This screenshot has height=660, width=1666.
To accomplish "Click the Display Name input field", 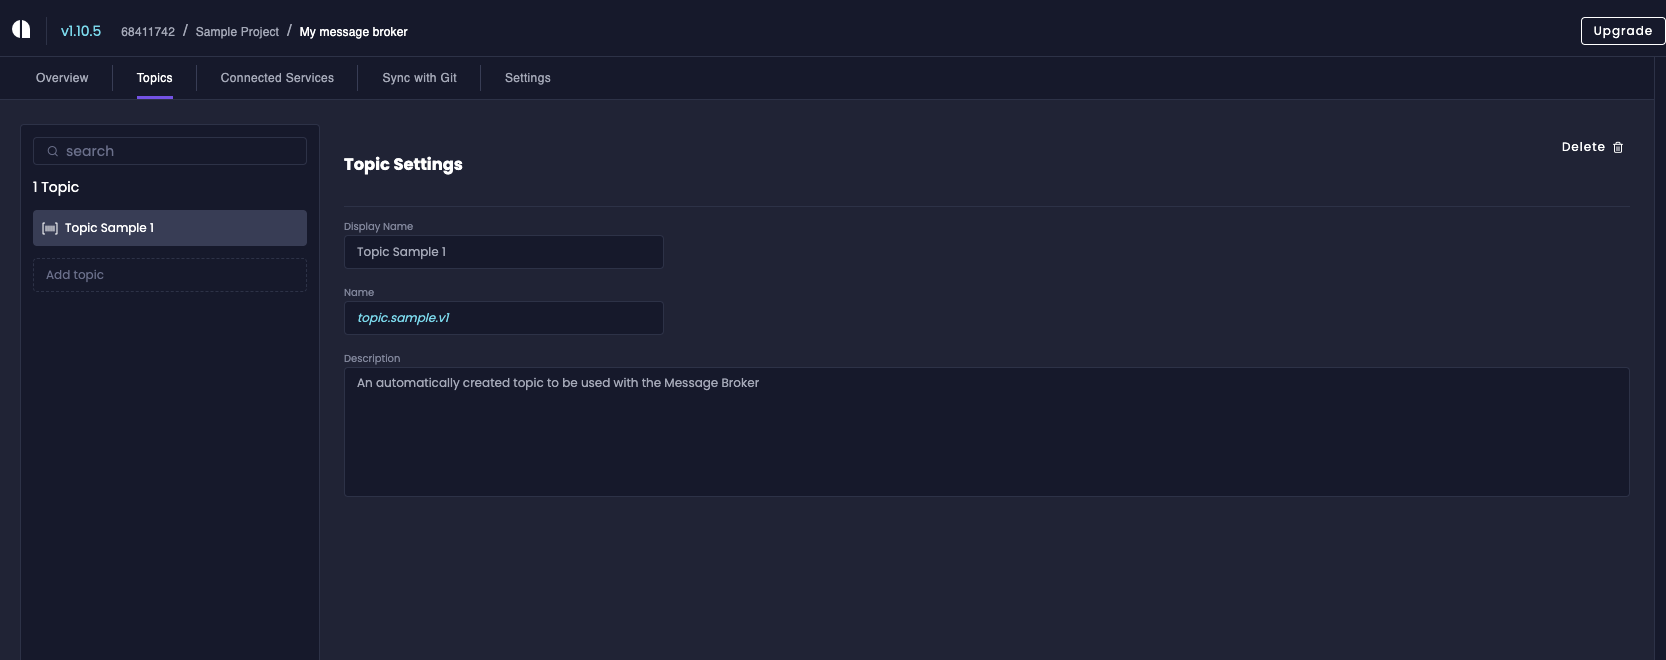I will [504, 252].
